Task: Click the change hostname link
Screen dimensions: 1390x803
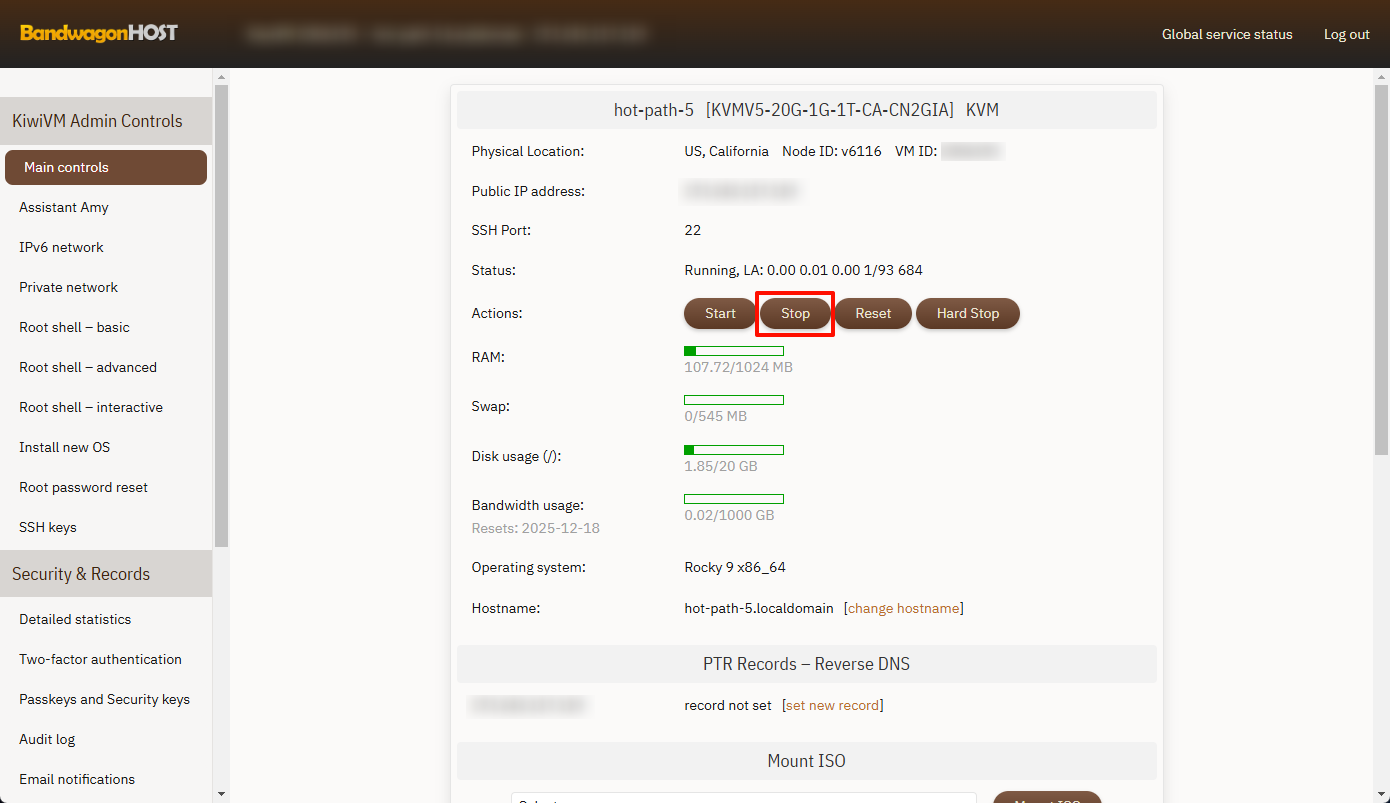Action: 903,608
